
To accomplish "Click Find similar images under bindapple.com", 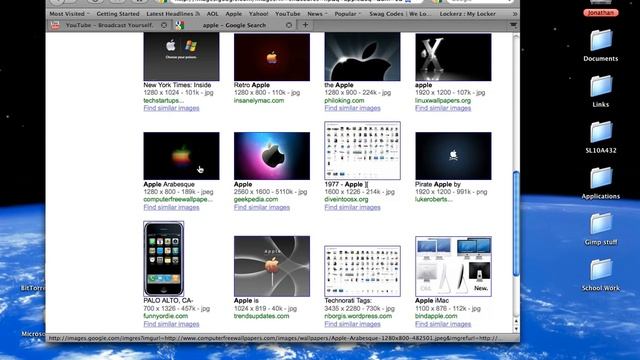I will (443, 324).
